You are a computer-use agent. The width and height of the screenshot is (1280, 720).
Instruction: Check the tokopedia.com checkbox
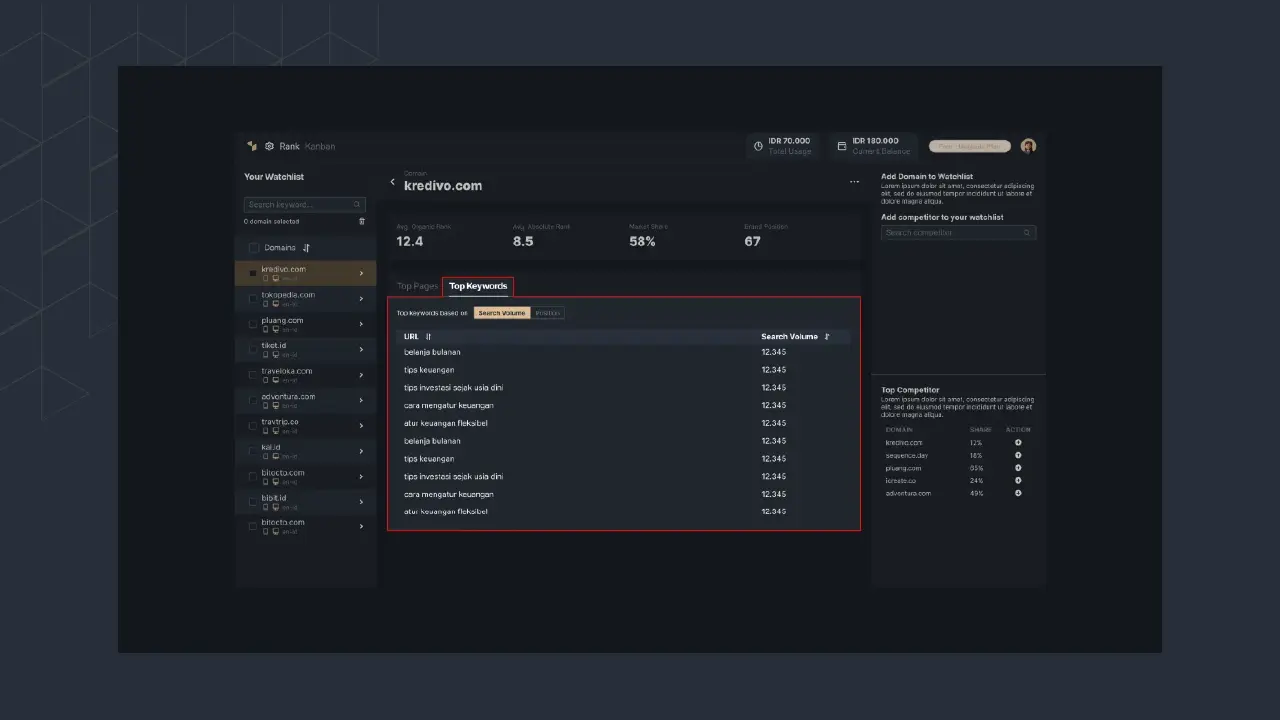point(254,298)
